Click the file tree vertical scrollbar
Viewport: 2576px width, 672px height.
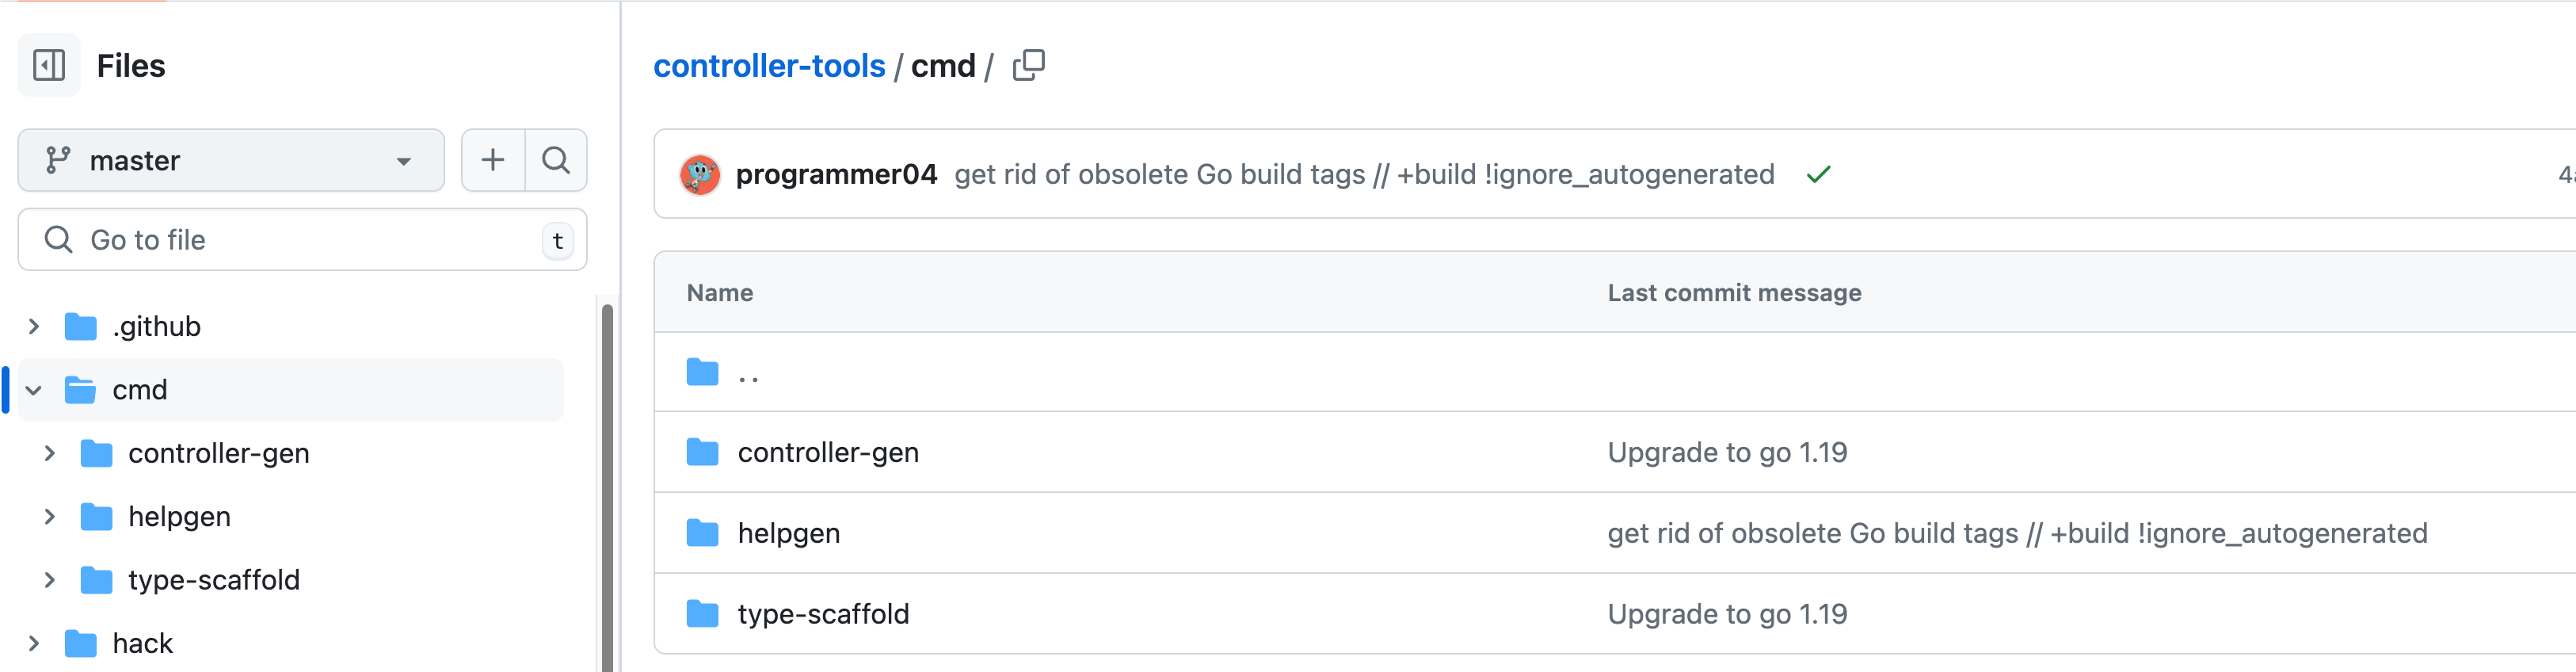606,480
